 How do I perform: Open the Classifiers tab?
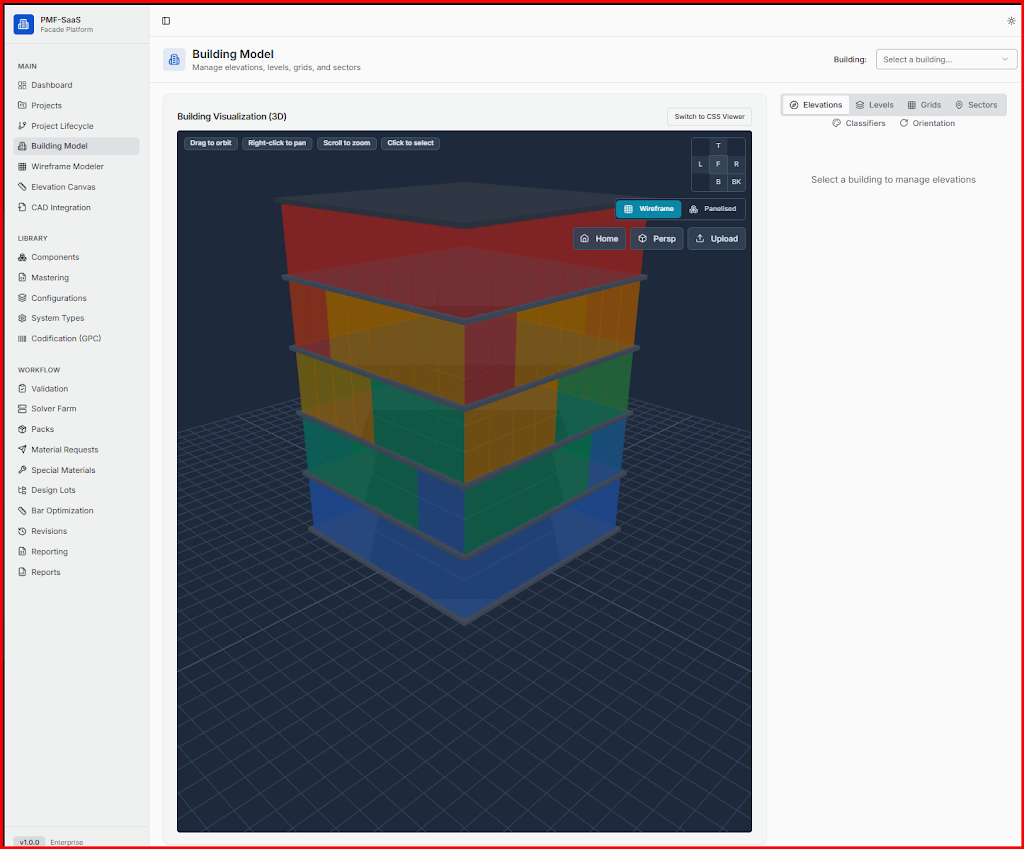click(x=859, y=124)
